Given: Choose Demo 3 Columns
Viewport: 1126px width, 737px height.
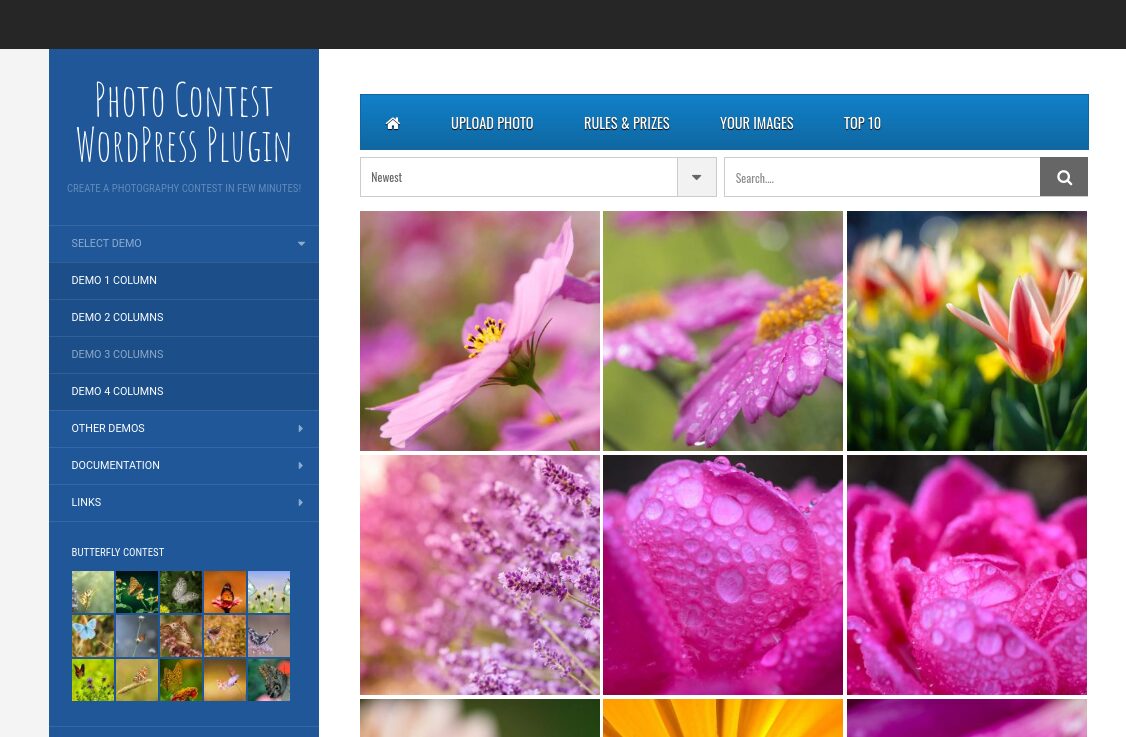Looking at the screenshot, I should pos(184,355).
